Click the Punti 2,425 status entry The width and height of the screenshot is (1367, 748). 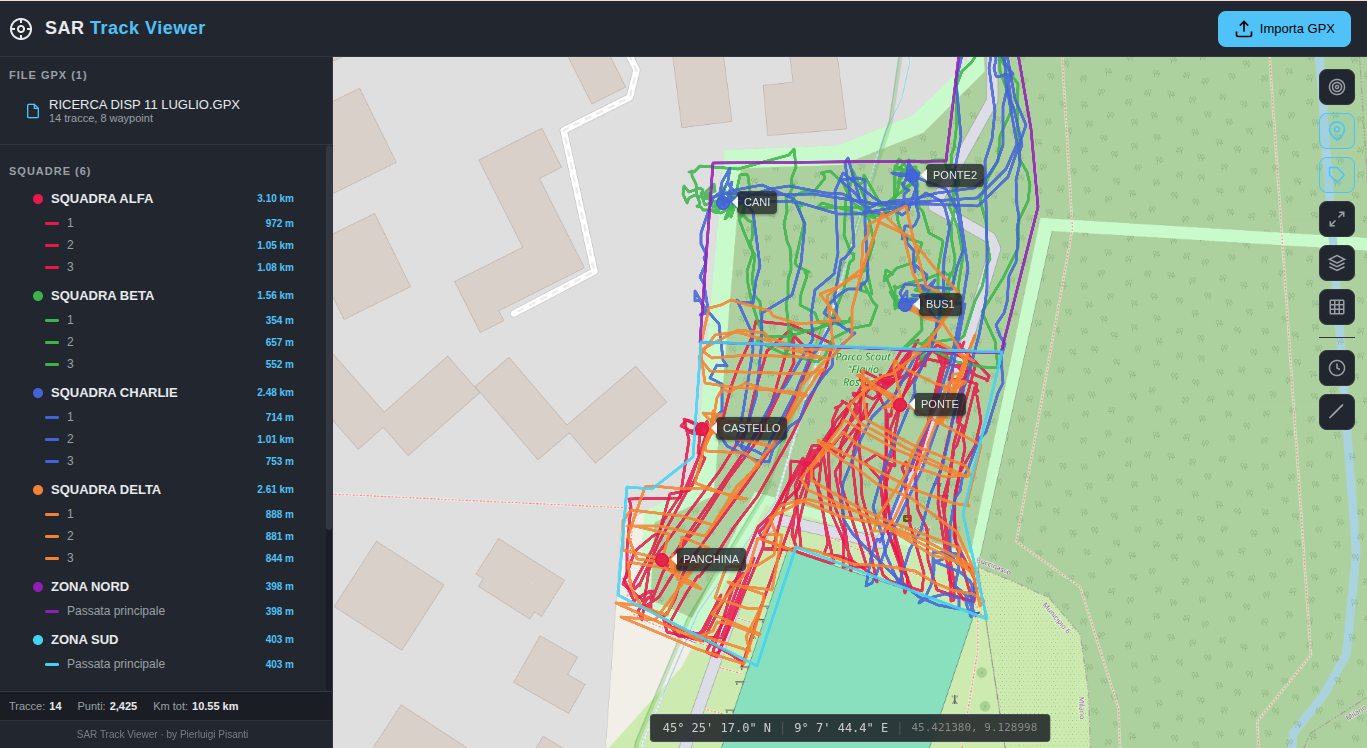[x=107, y=706]
